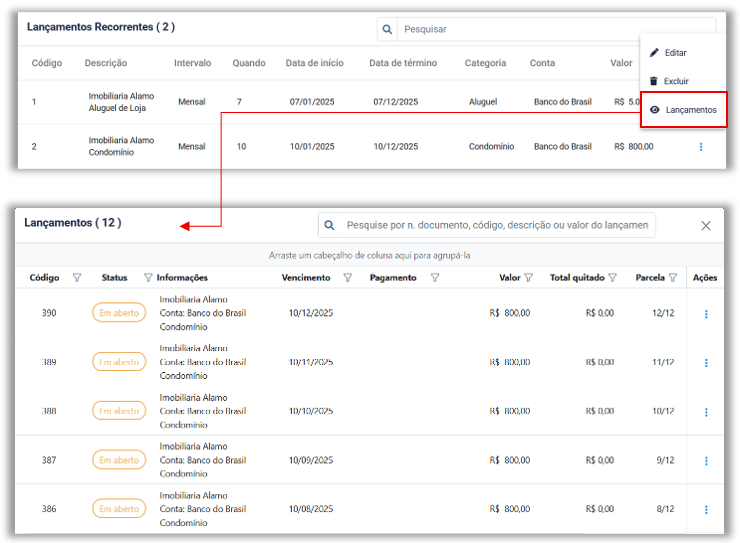Type in the top Pesquisar field
This screenshot has width=740, height=543.
point(555,30)
